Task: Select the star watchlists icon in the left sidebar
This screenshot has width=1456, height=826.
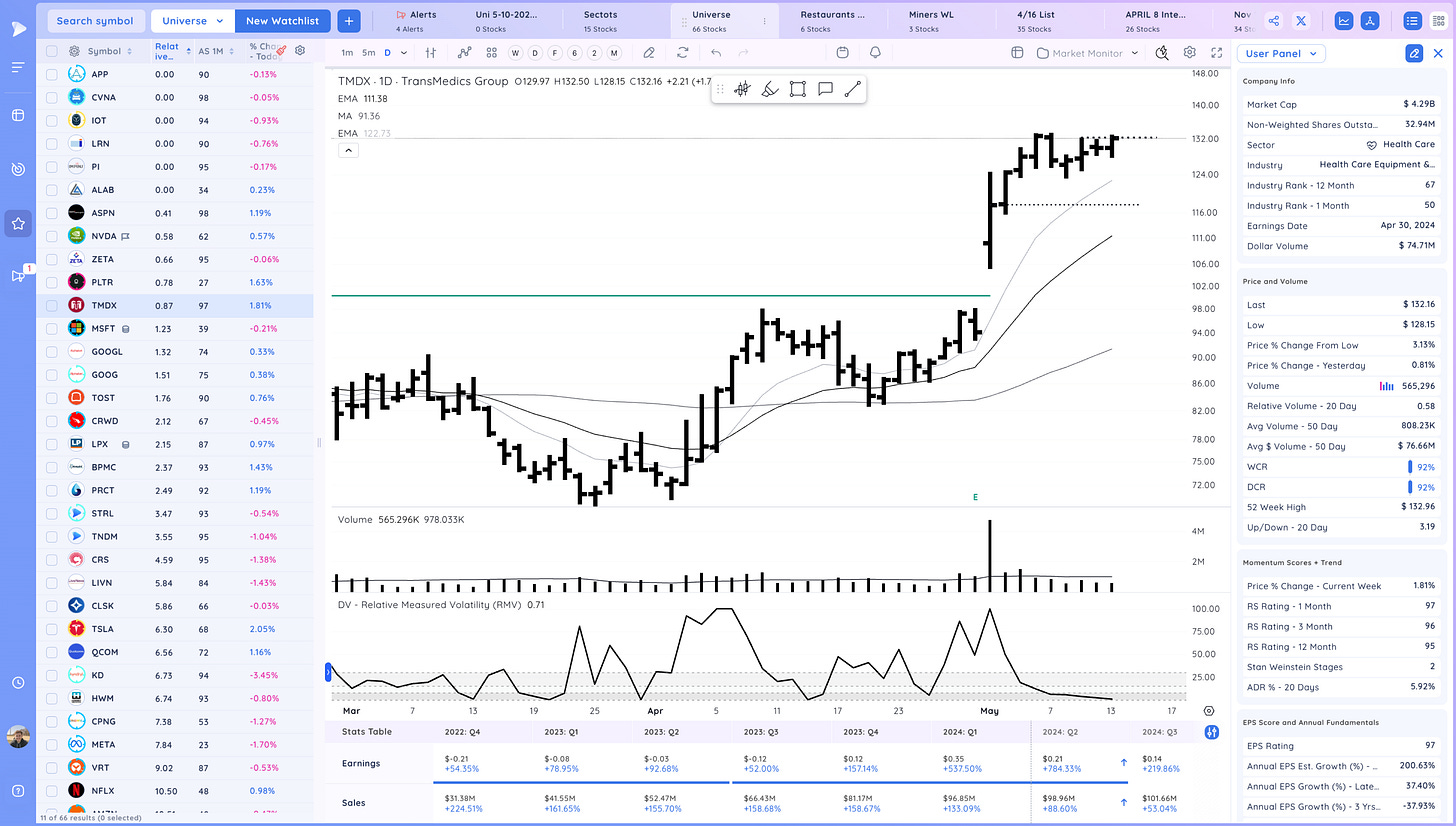Action: click(x=18, y=224)
